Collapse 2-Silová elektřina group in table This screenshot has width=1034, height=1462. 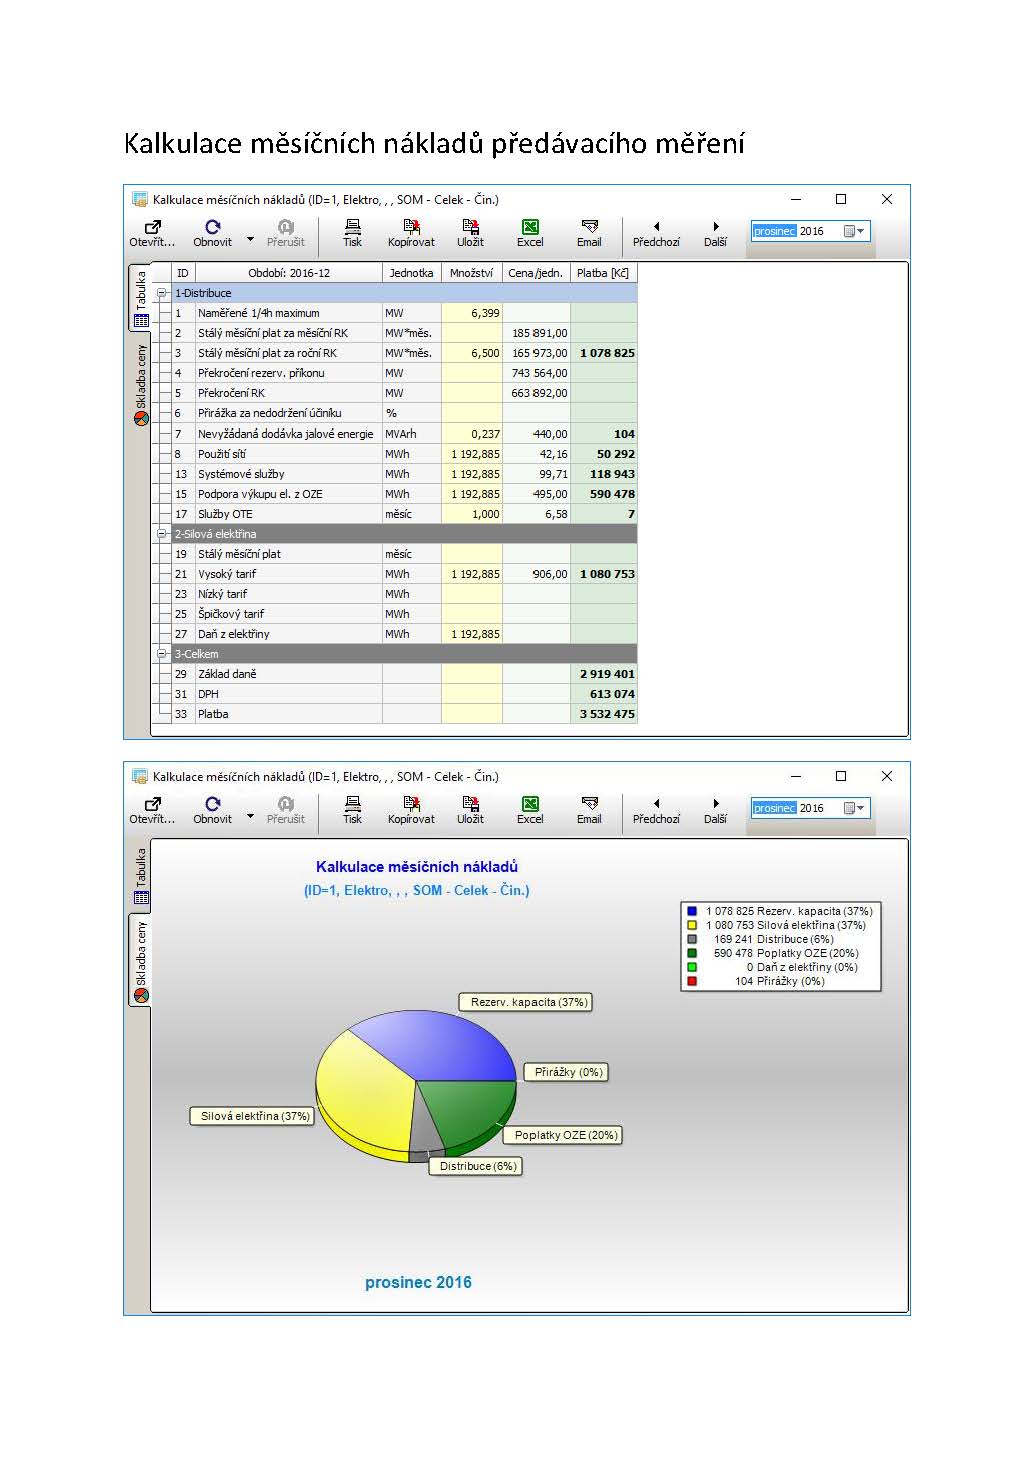(x=161, y=534)
